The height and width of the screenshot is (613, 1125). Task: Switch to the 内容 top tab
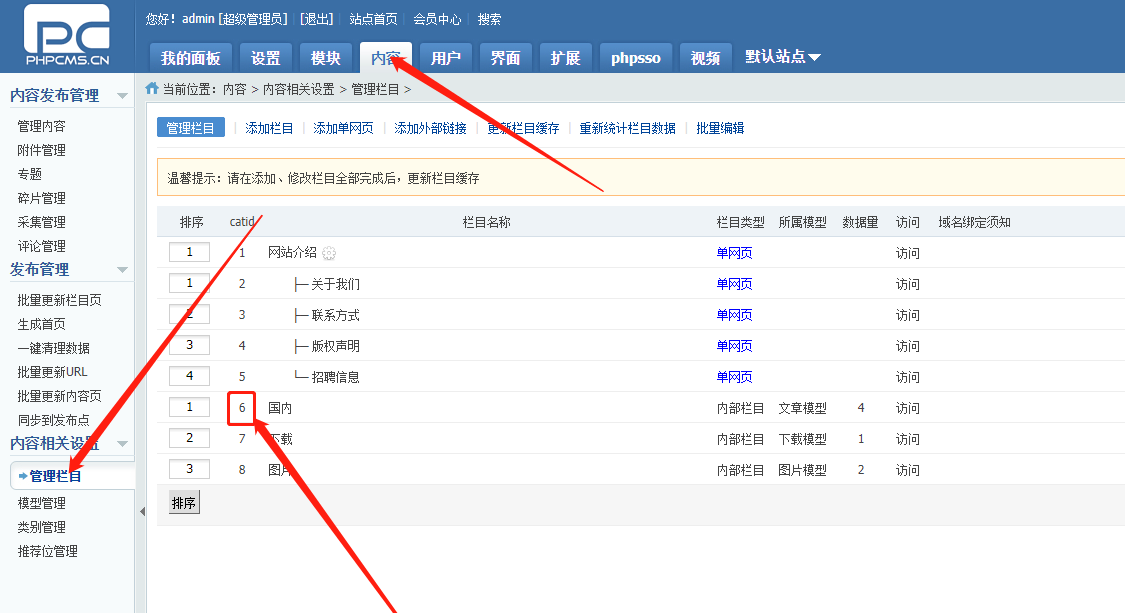click(386, 58)
